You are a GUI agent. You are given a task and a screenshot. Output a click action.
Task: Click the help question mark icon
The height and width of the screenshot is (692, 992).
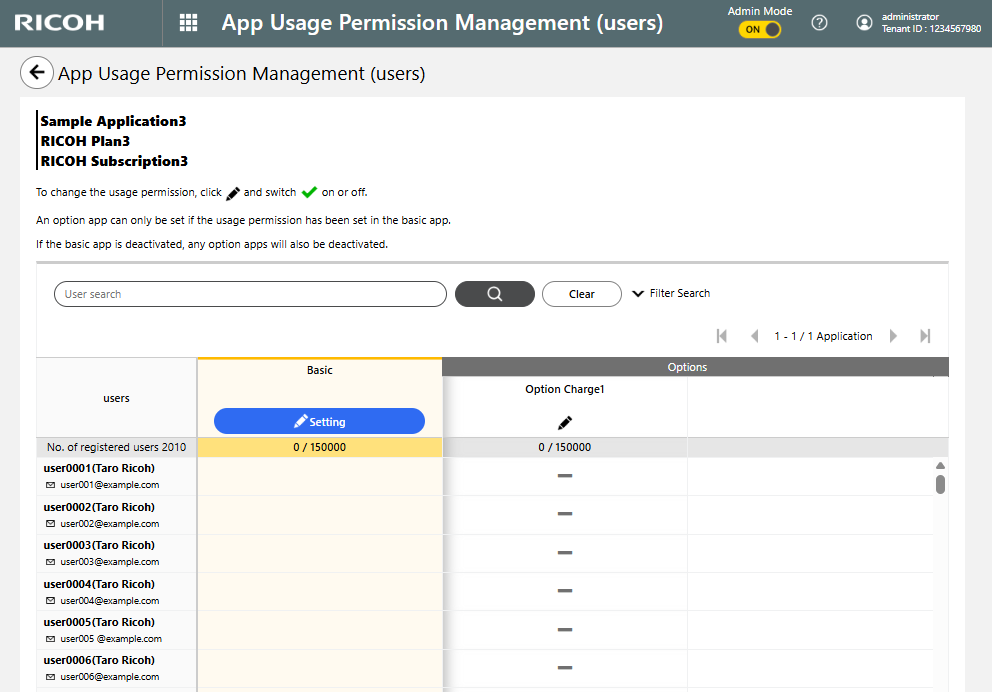[x=819, y=23]
